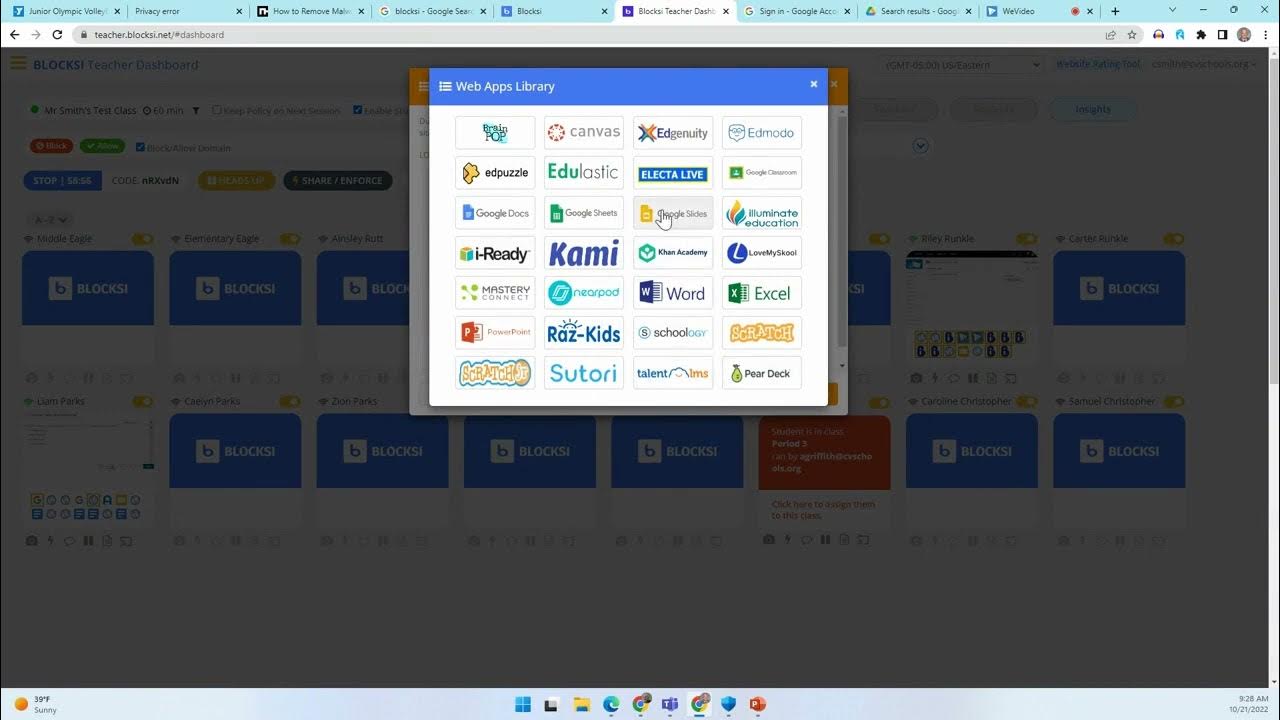Image resolution: width=1280 pixels, height=720 pixels.
Task: Open the Nearpod app tile
Action: 584,293
